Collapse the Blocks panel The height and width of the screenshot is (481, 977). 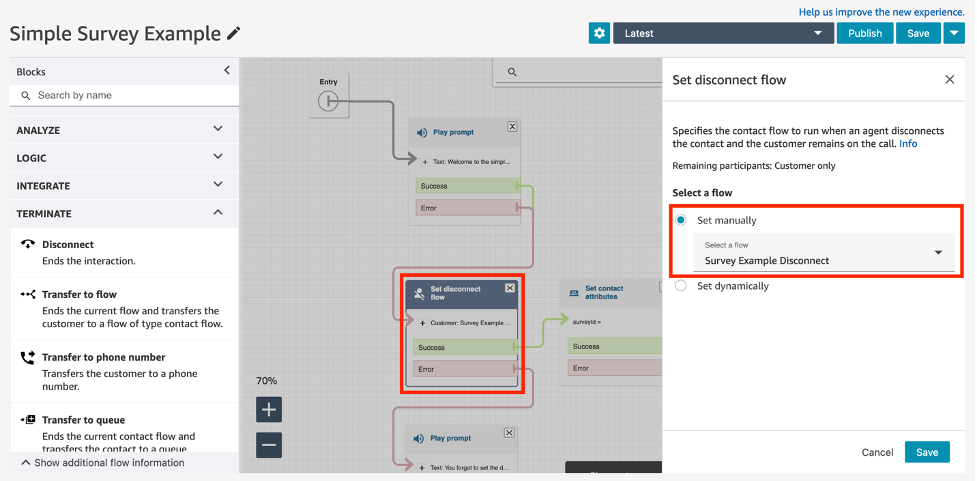pos(227,71)
